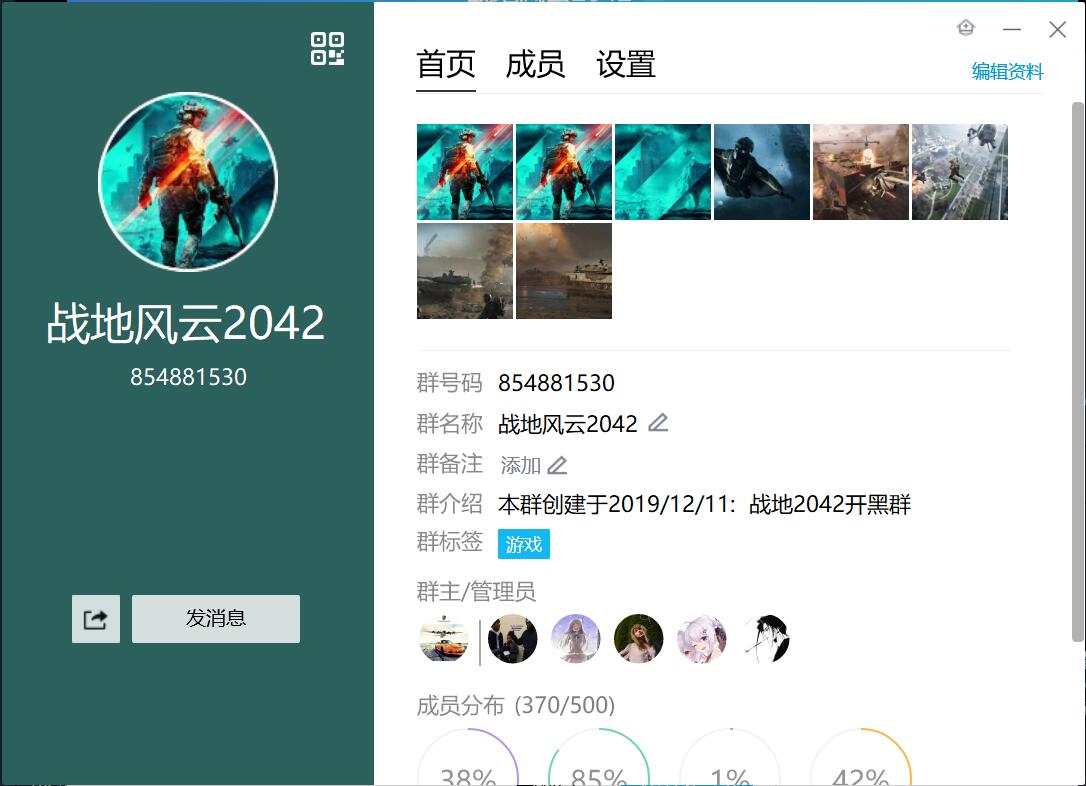This screenshot has height=786, width=1086.
Task: Click 添加 to add group remark
Action: pos(520,465)
